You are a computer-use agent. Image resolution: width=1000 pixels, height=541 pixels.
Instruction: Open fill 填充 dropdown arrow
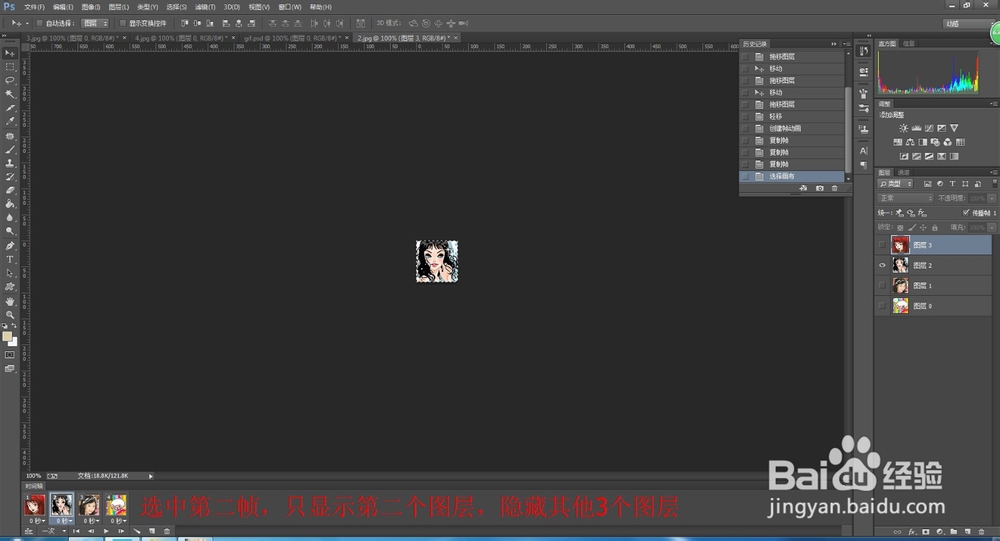pyautogui.click(x=992, y=227)
